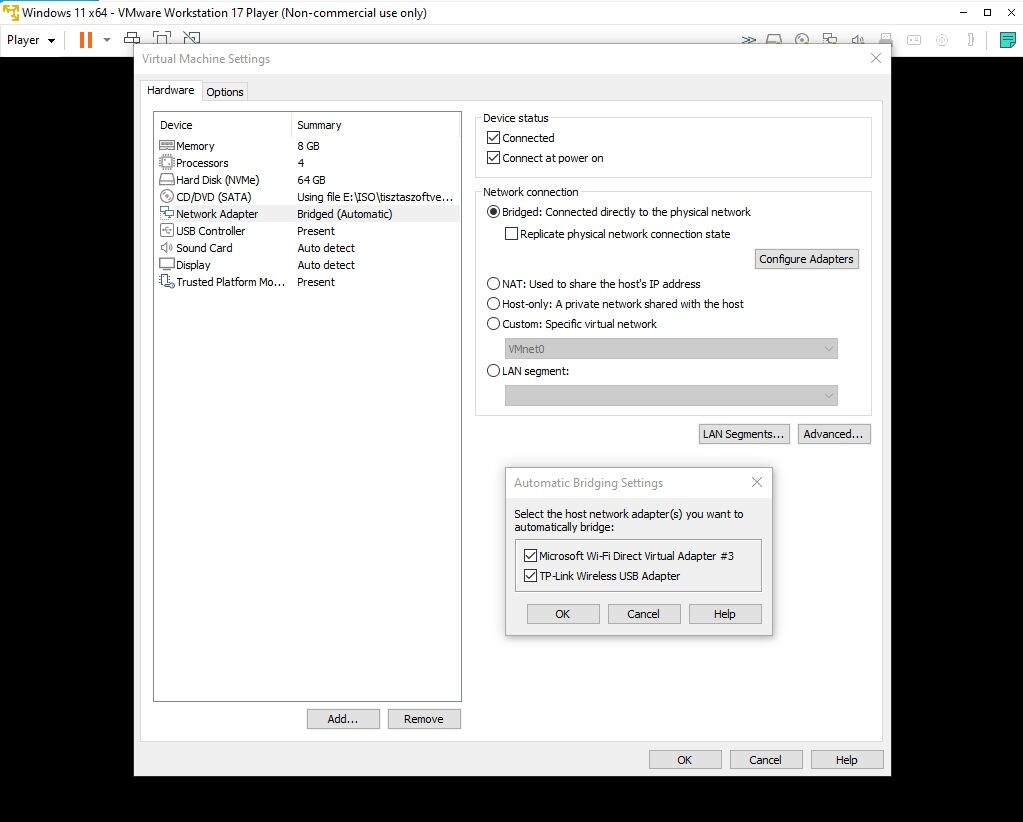Confirm Automatic Bridging Settings with OK

pyautogui.click(x=563, y=614)
